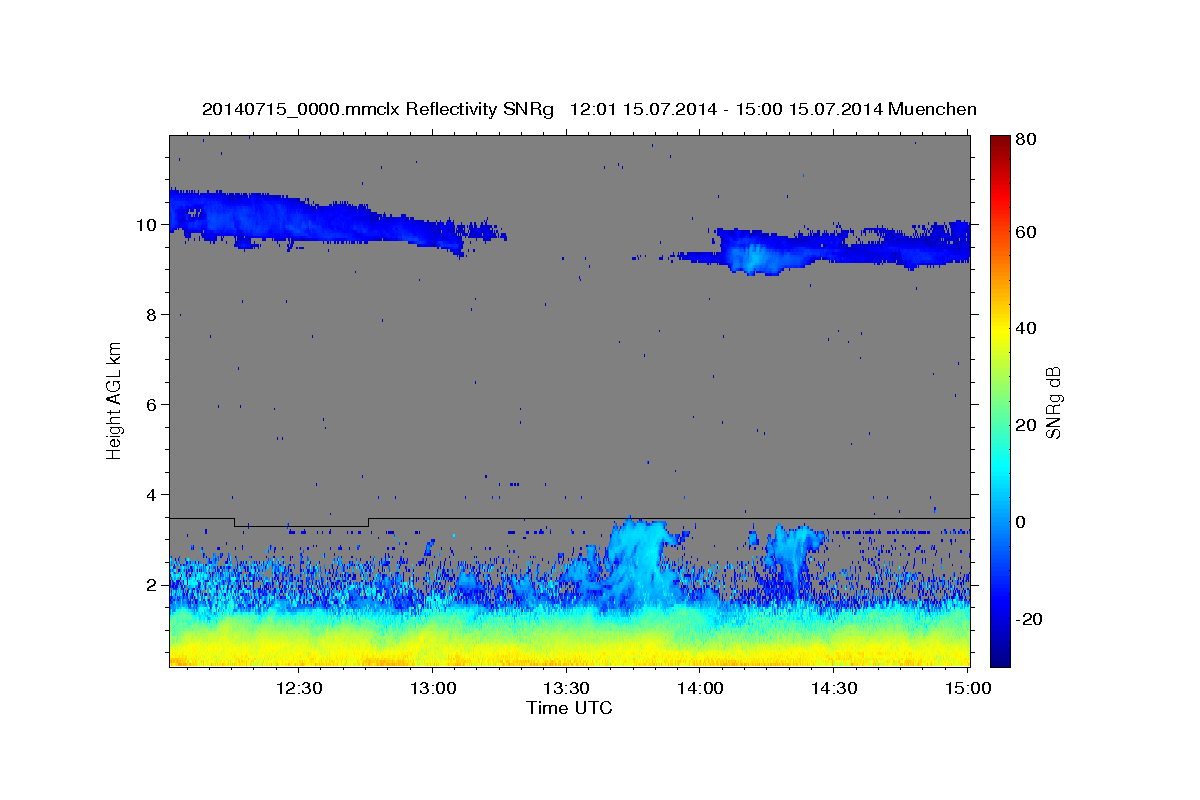Click the "SNRg dB" colorbar label
1200x800 pixels.
[1053, 402]
